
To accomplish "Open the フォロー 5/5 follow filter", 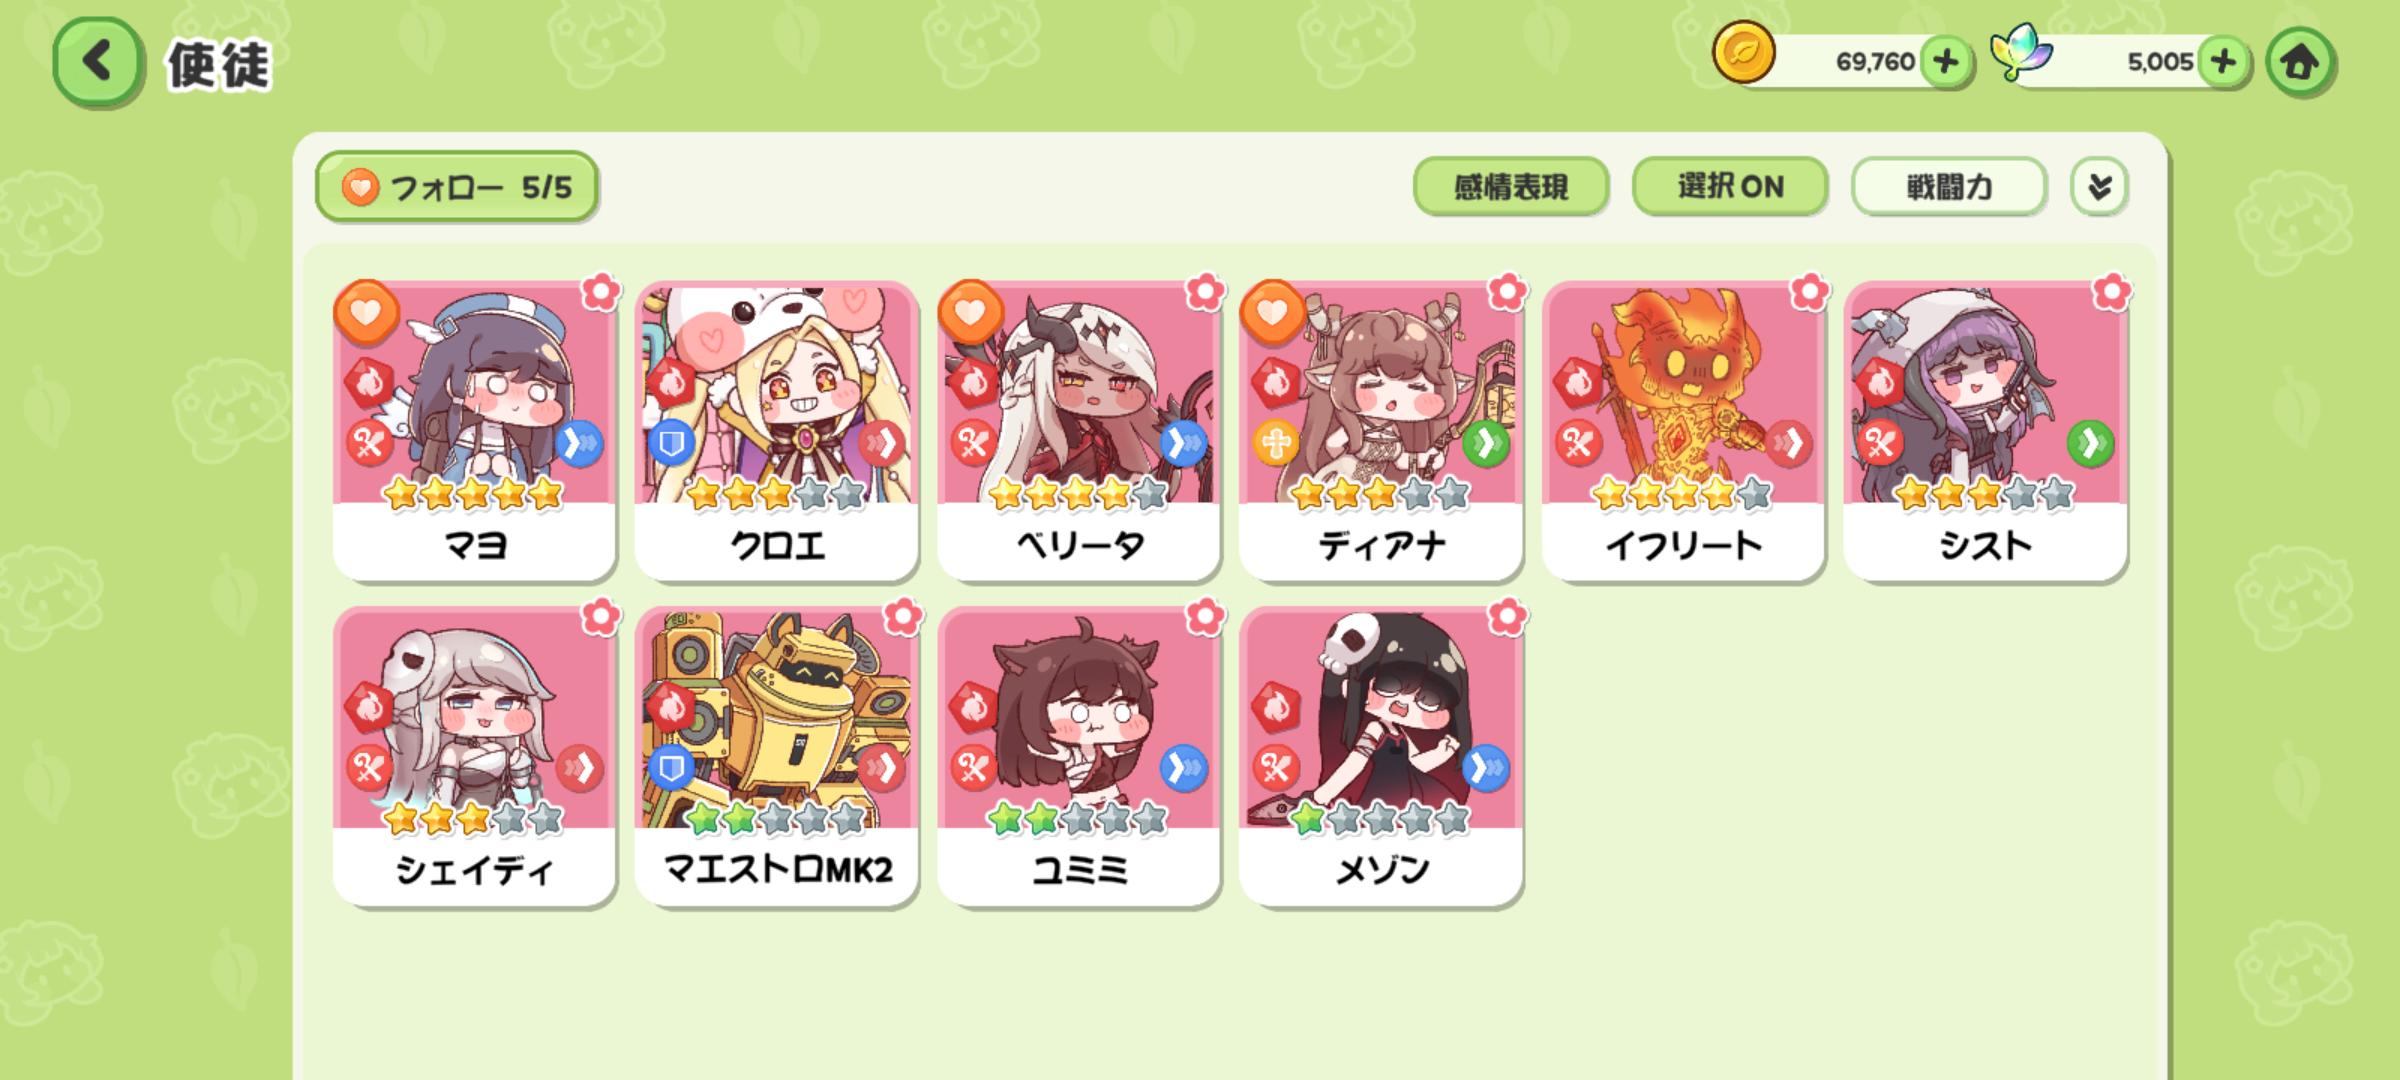I will tap(457, 186).
